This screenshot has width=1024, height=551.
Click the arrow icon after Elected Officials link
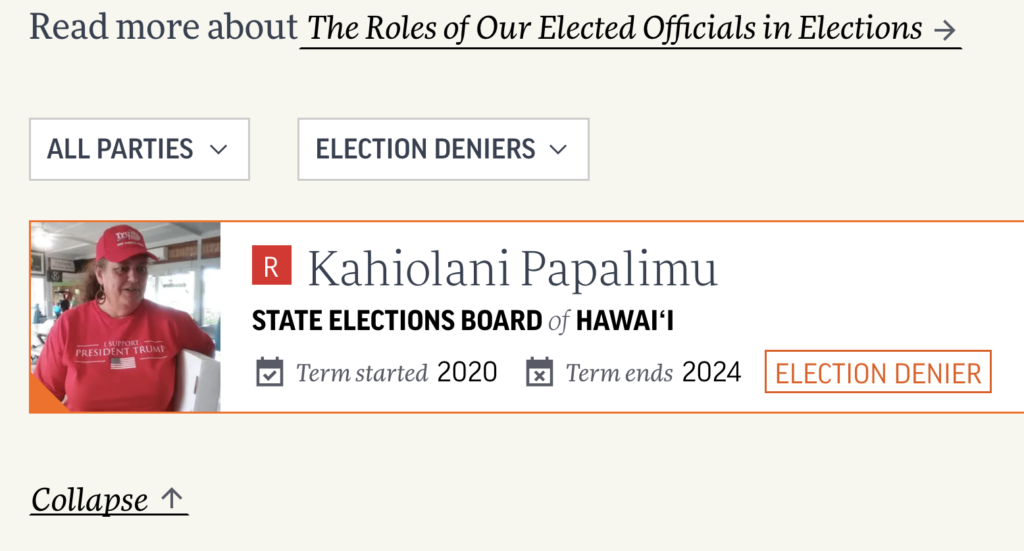pos(944,30)
